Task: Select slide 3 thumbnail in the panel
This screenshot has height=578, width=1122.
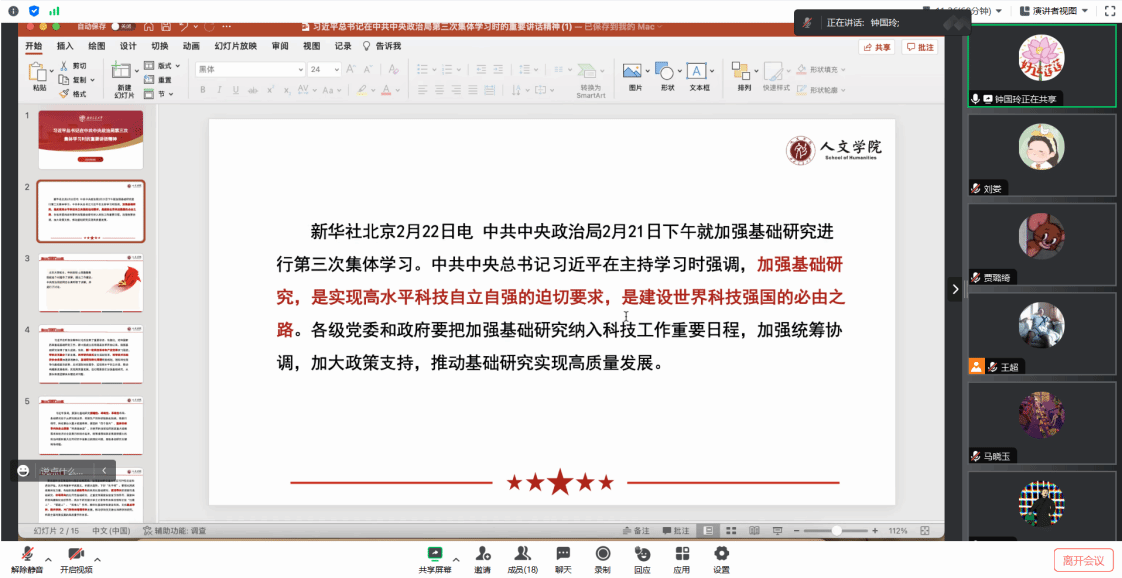Action: pos(91,283)
